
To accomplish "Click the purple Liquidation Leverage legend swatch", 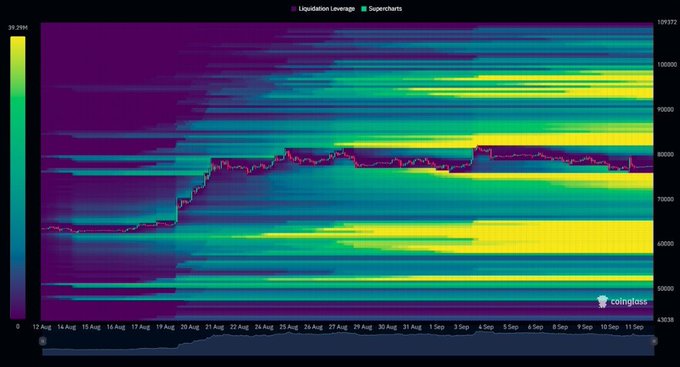I will coord(294,9).
